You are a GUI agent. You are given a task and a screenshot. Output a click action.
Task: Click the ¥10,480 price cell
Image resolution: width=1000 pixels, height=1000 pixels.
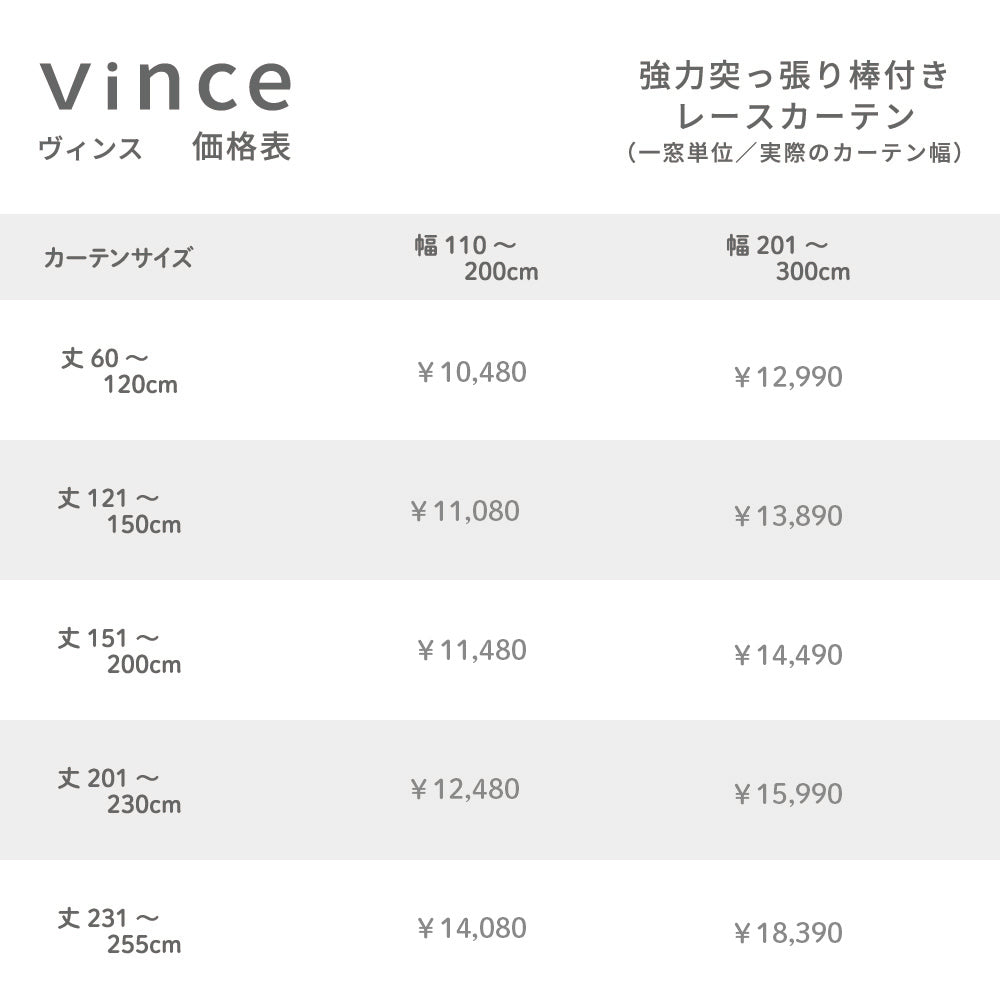[x=471, y=373]
